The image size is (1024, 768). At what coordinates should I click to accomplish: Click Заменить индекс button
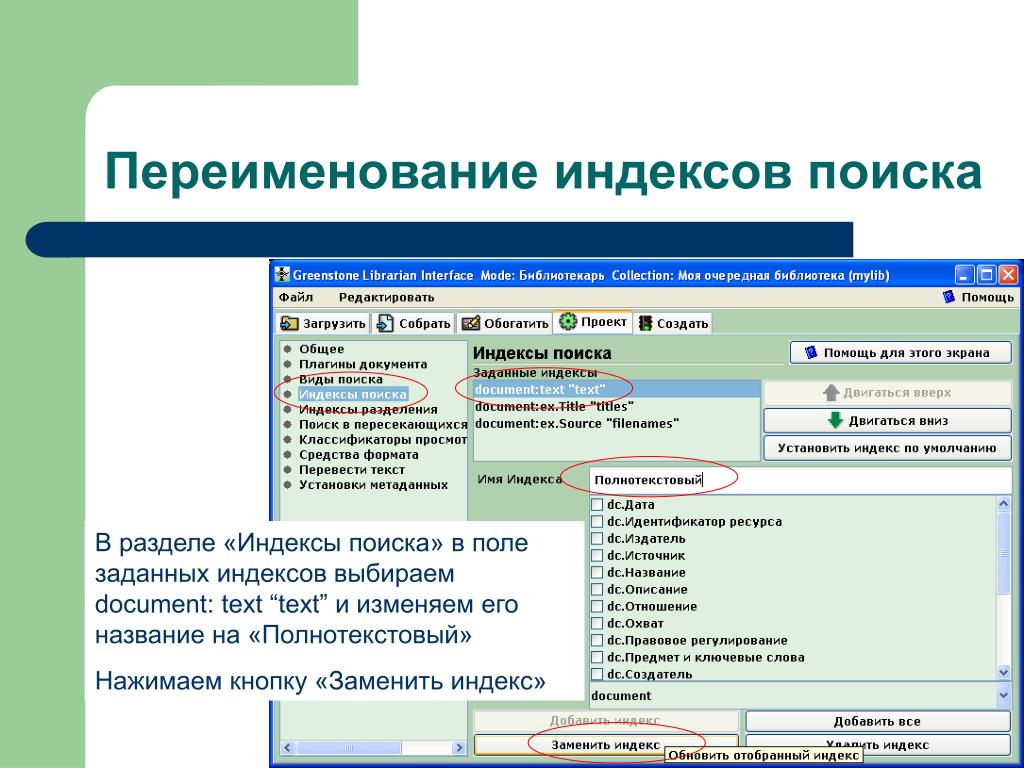click(605, 744)
